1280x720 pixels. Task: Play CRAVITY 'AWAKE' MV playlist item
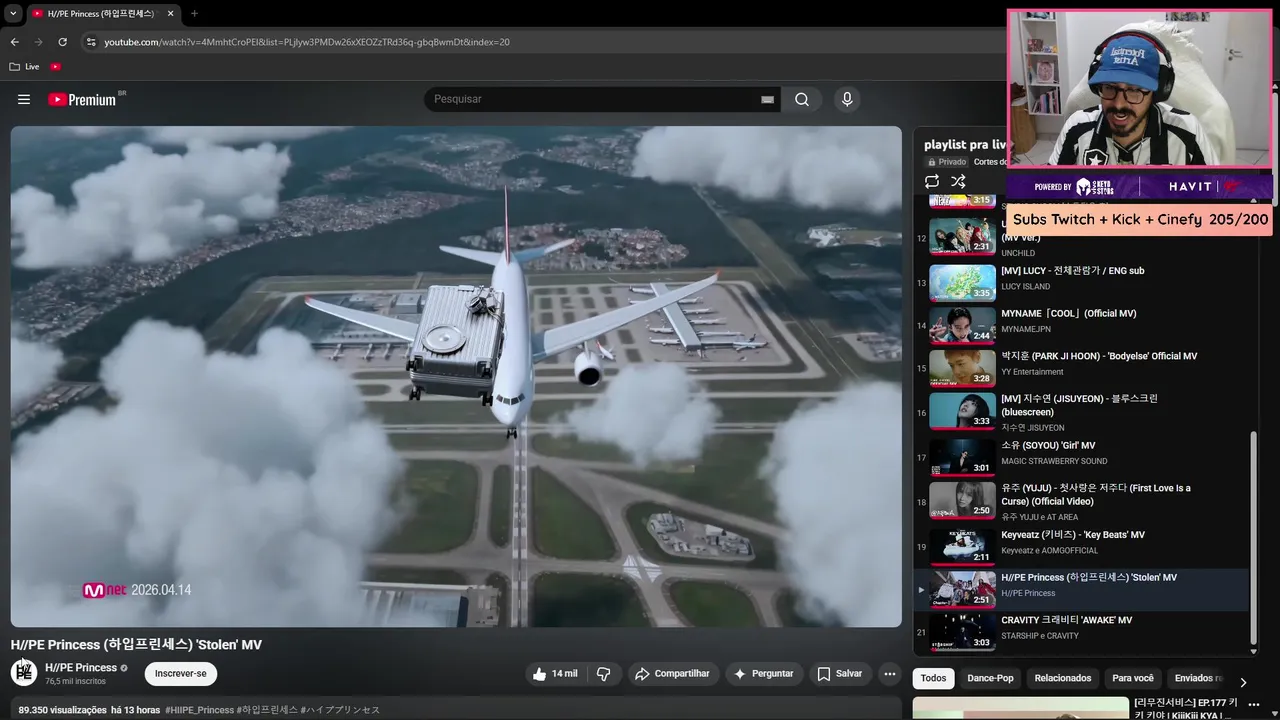click(1082, 631)
